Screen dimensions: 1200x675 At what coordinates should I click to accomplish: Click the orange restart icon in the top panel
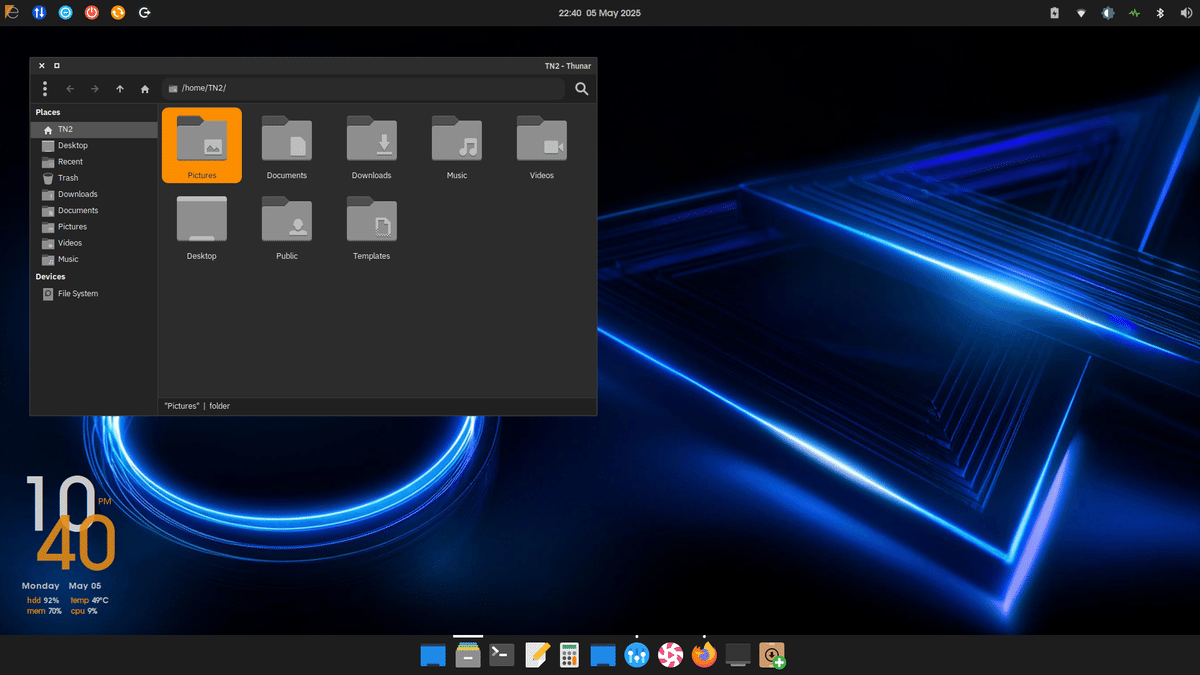pyautogui.click(x=117, y=13)
